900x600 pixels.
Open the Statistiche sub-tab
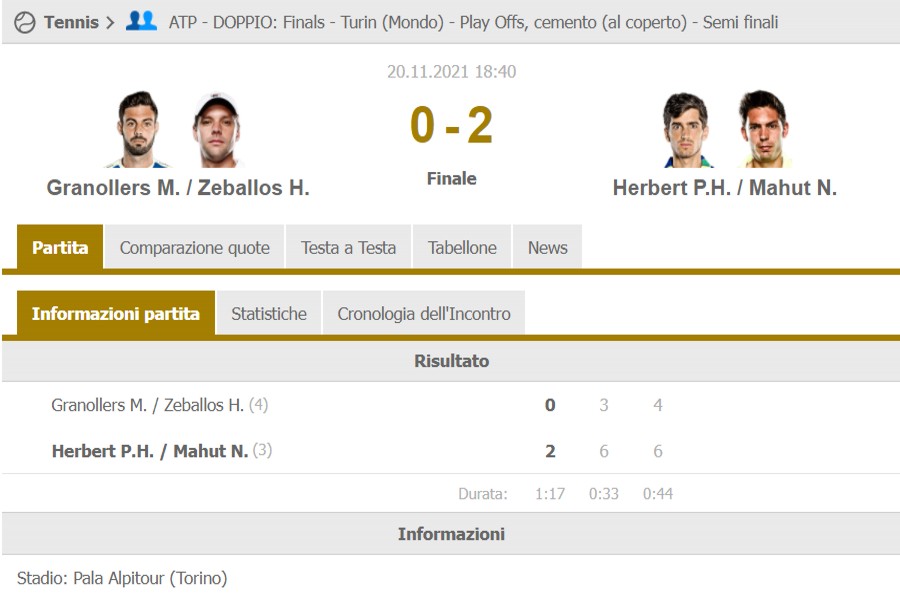269,313
